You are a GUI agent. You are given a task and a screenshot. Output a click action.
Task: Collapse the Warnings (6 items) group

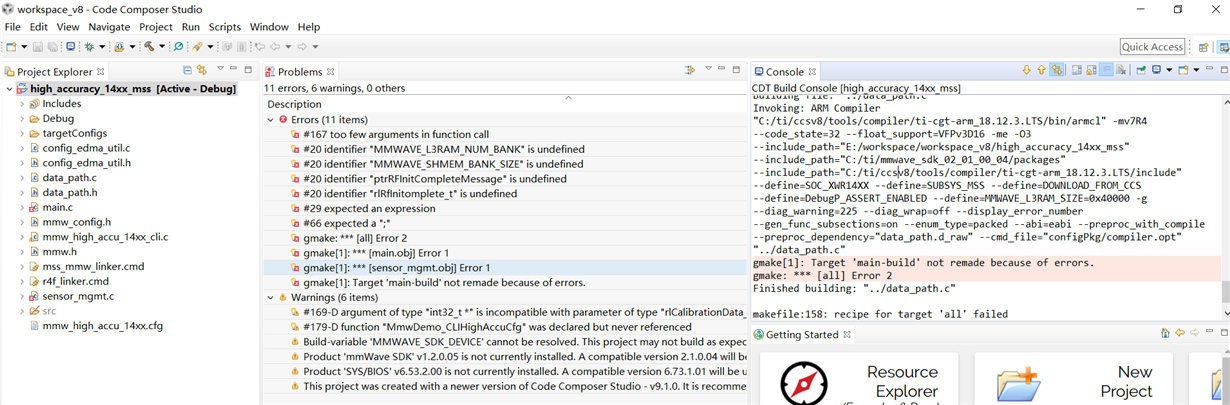[x=270, y=298]
